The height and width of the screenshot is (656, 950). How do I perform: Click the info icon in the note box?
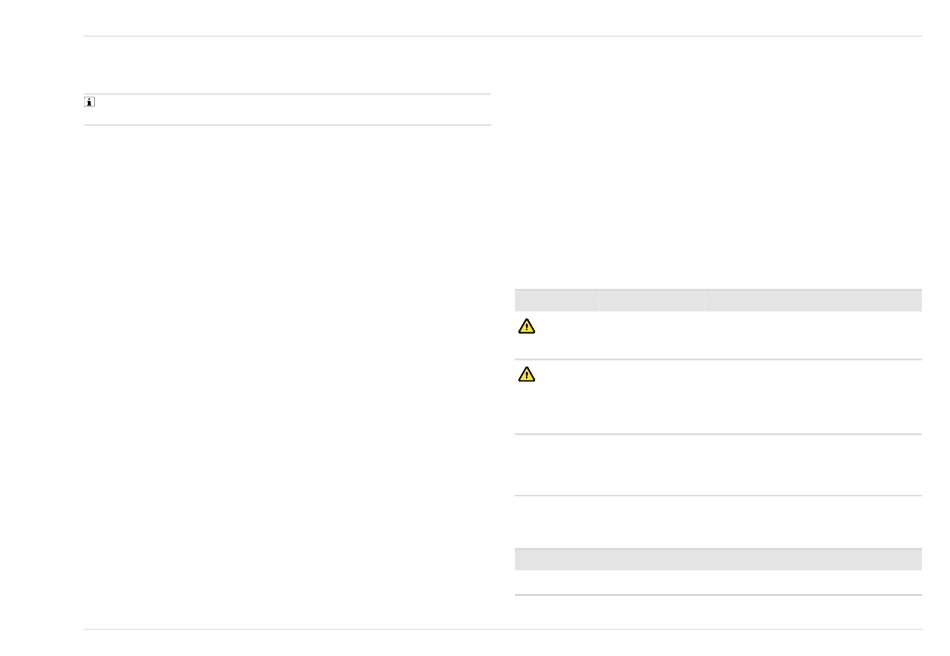coord(90,102)
